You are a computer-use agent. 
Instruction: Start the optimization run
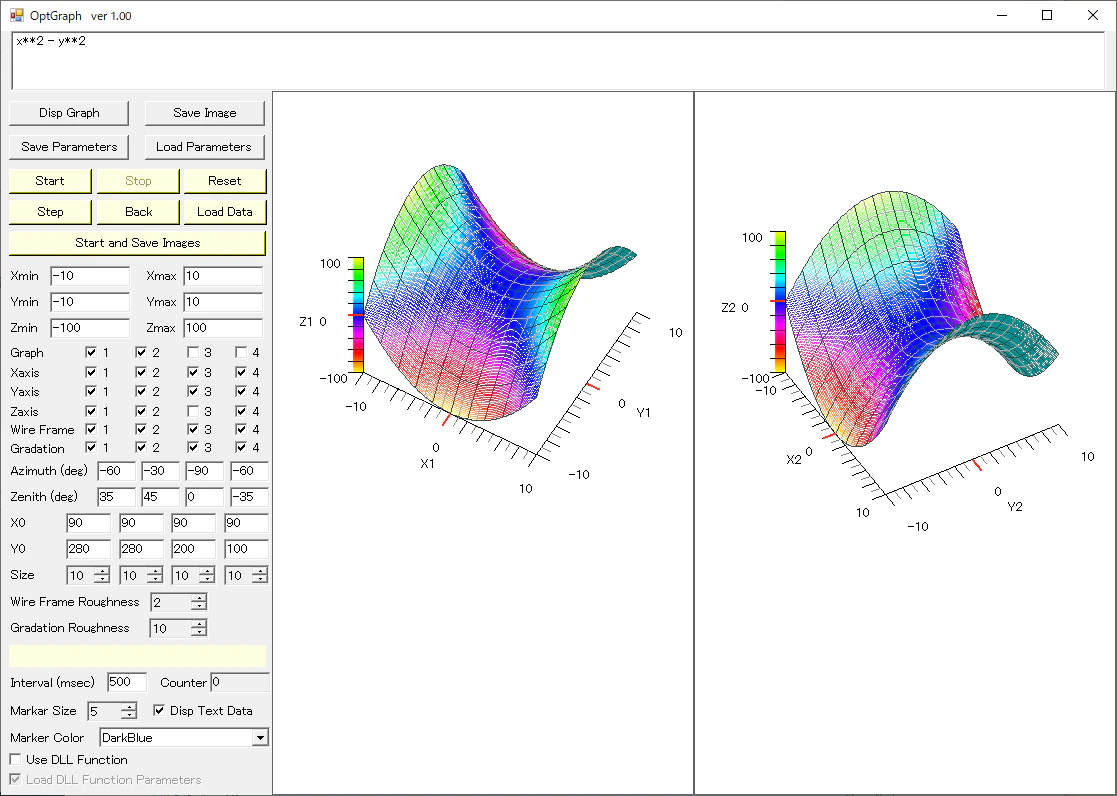click(x=50, y=181)
